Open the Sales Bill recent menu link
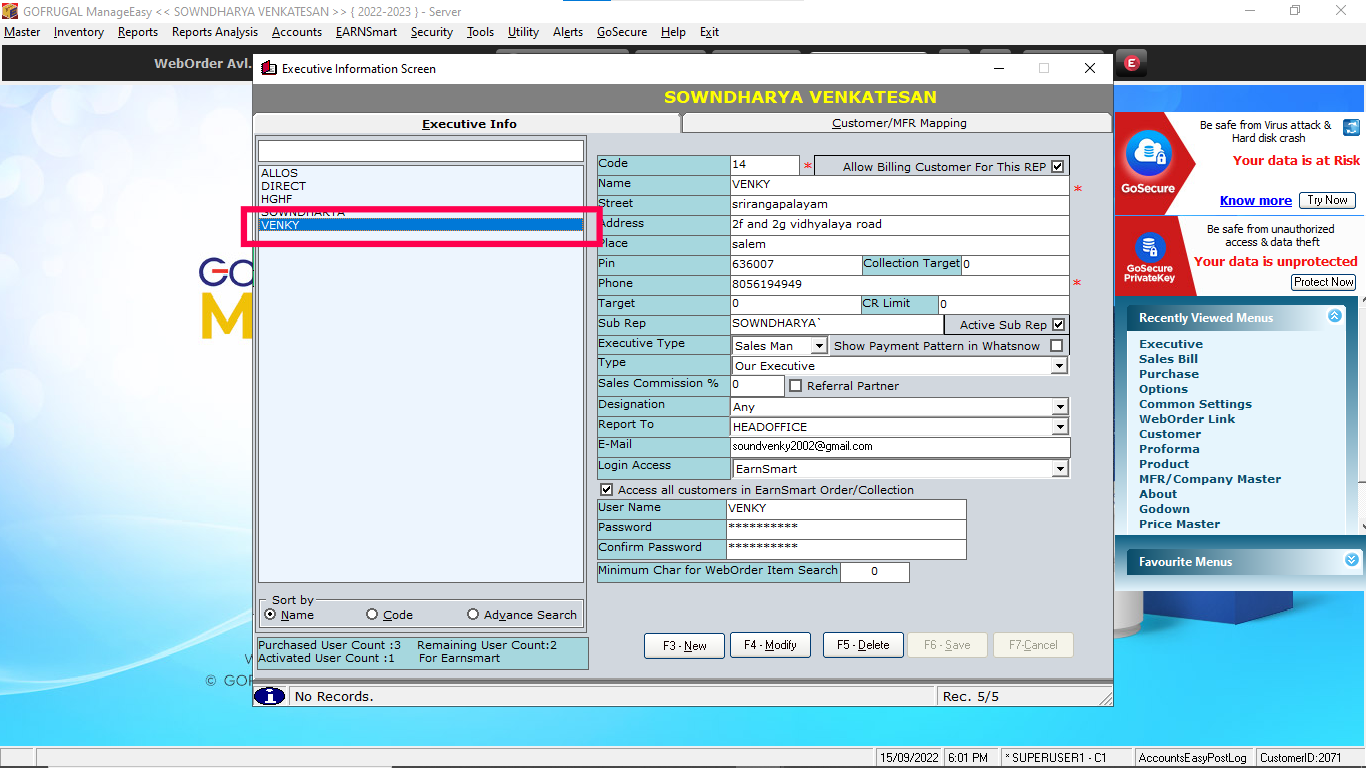The width and height of the screenshot is (1366, 768). tap(1169, 359)
